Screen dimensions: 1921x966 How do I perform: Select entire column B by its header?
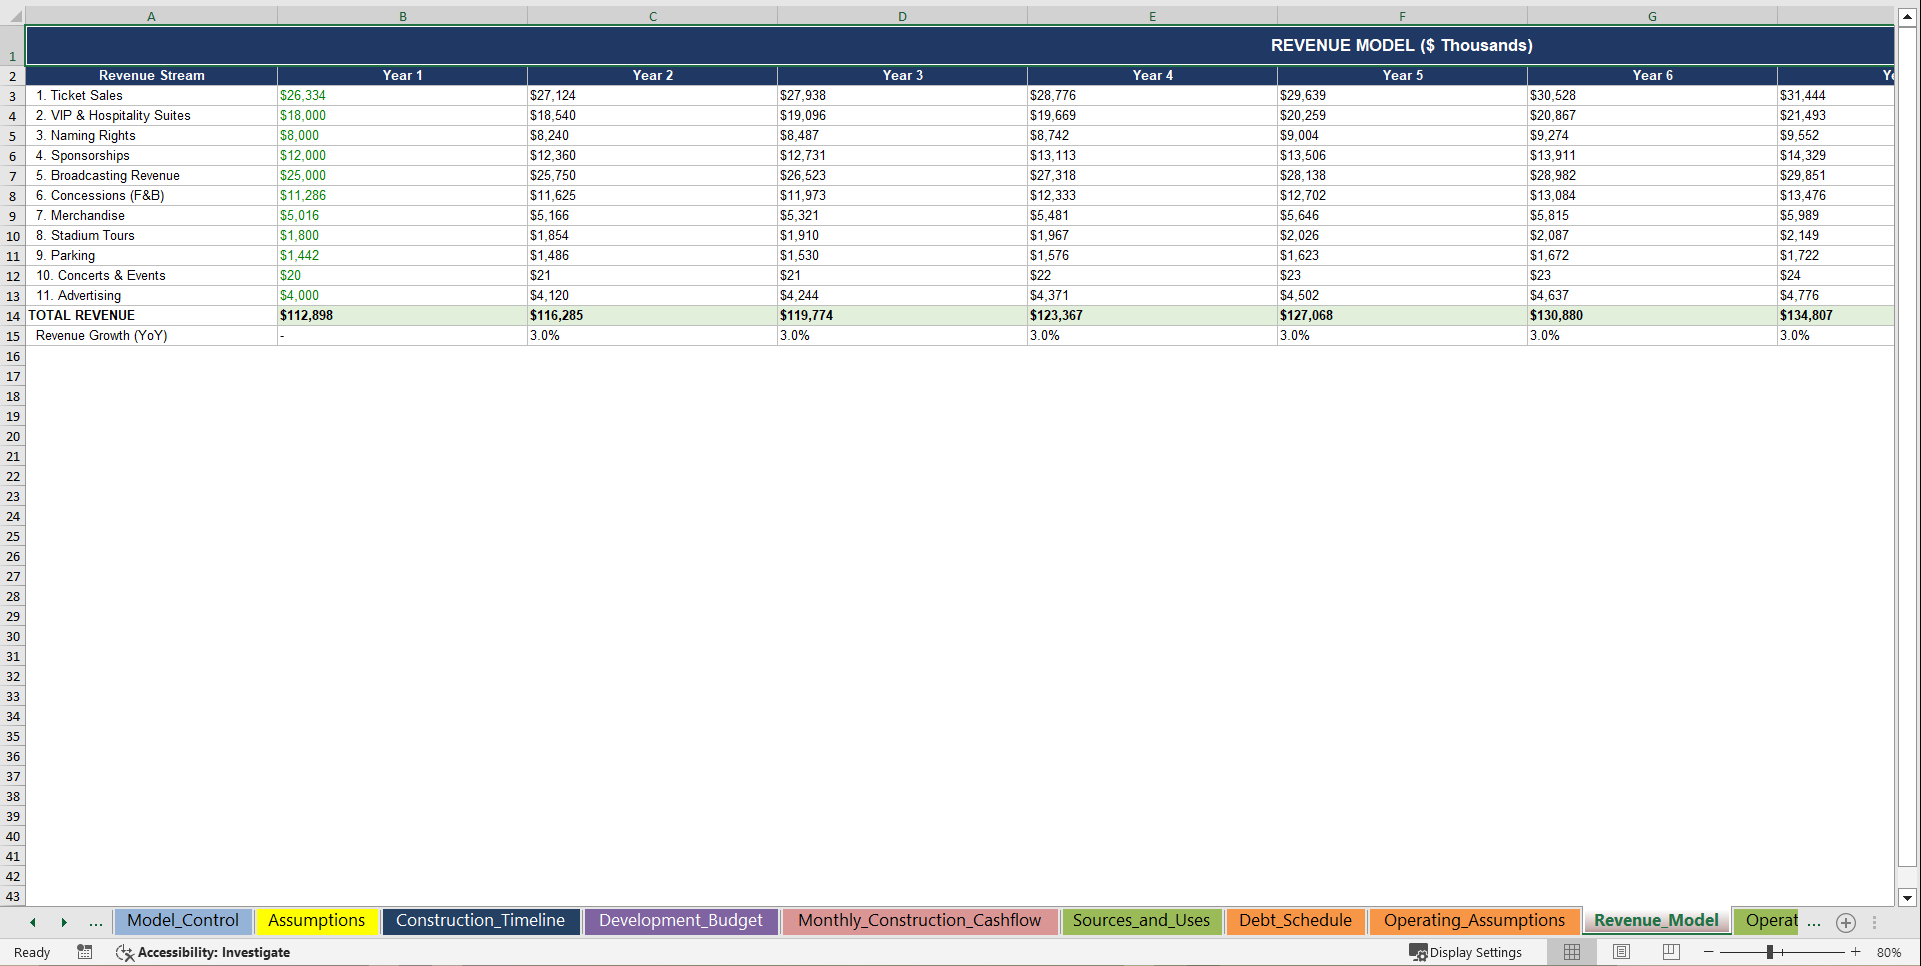click(x=402, y=16)
